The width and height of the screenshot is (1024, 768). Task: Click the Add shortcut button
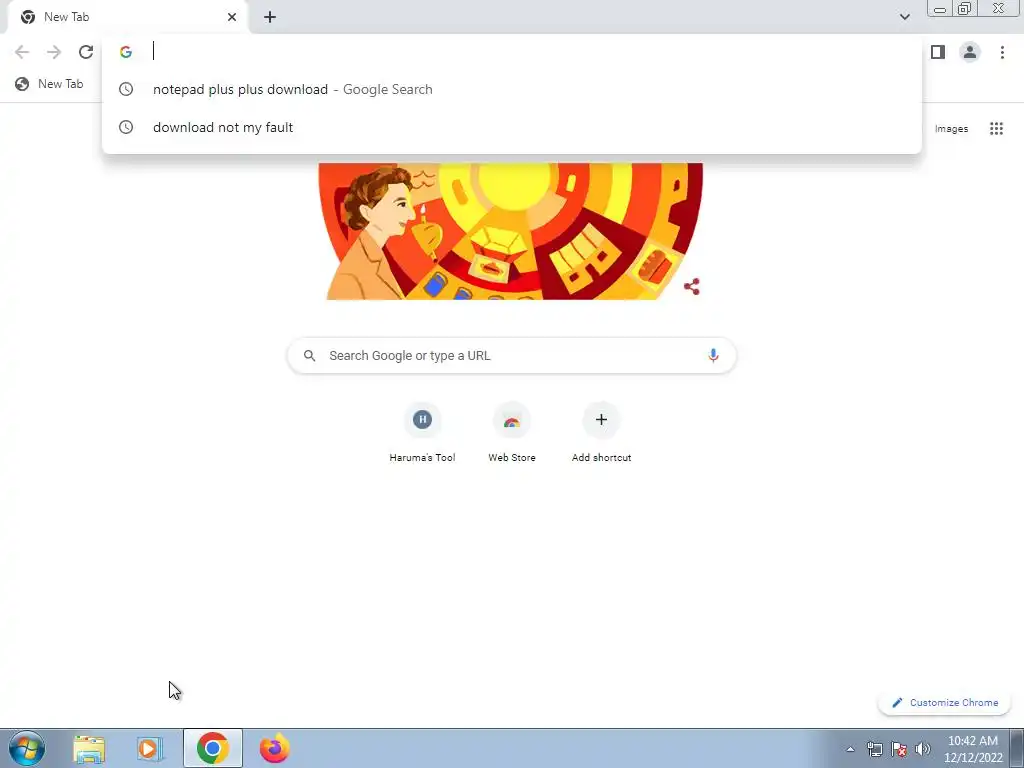pyautogui.click(x=601, y=432)
